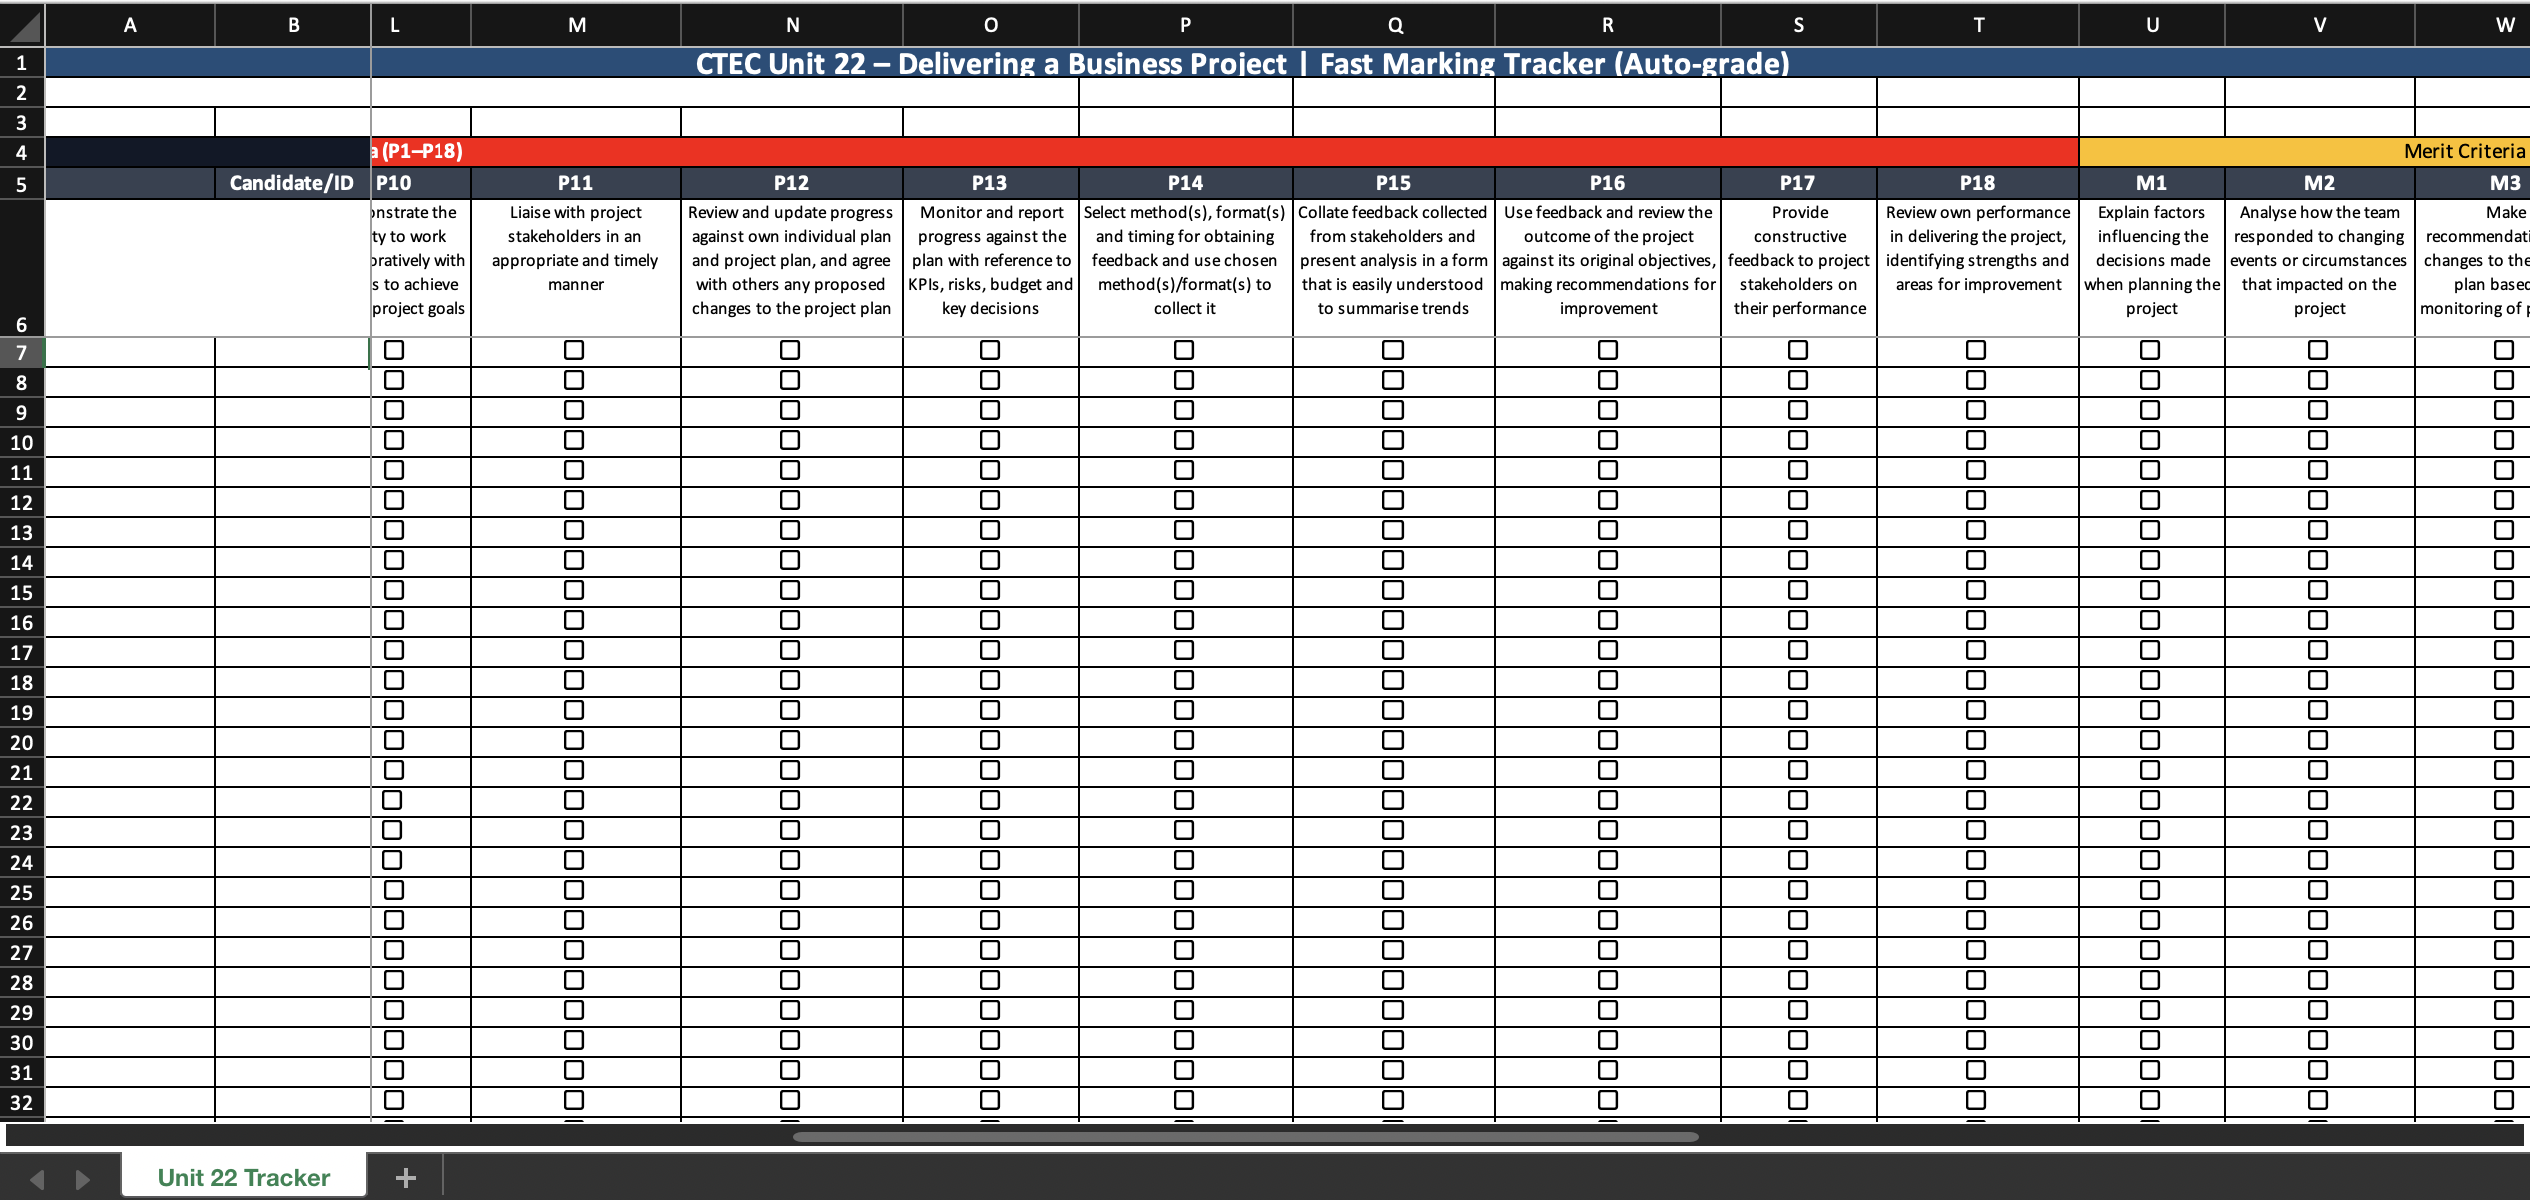Screen dimensions: 2530x1200
Task: Click the yellow Merit Criteria banner
Action: (2300, 151)
